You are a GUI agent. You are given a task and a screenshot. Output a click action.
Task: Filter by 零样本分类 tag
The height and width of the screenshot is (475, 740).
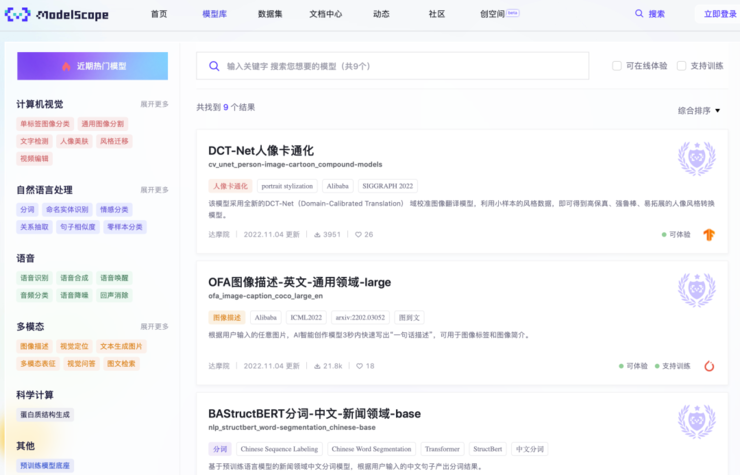coord(125,227)
